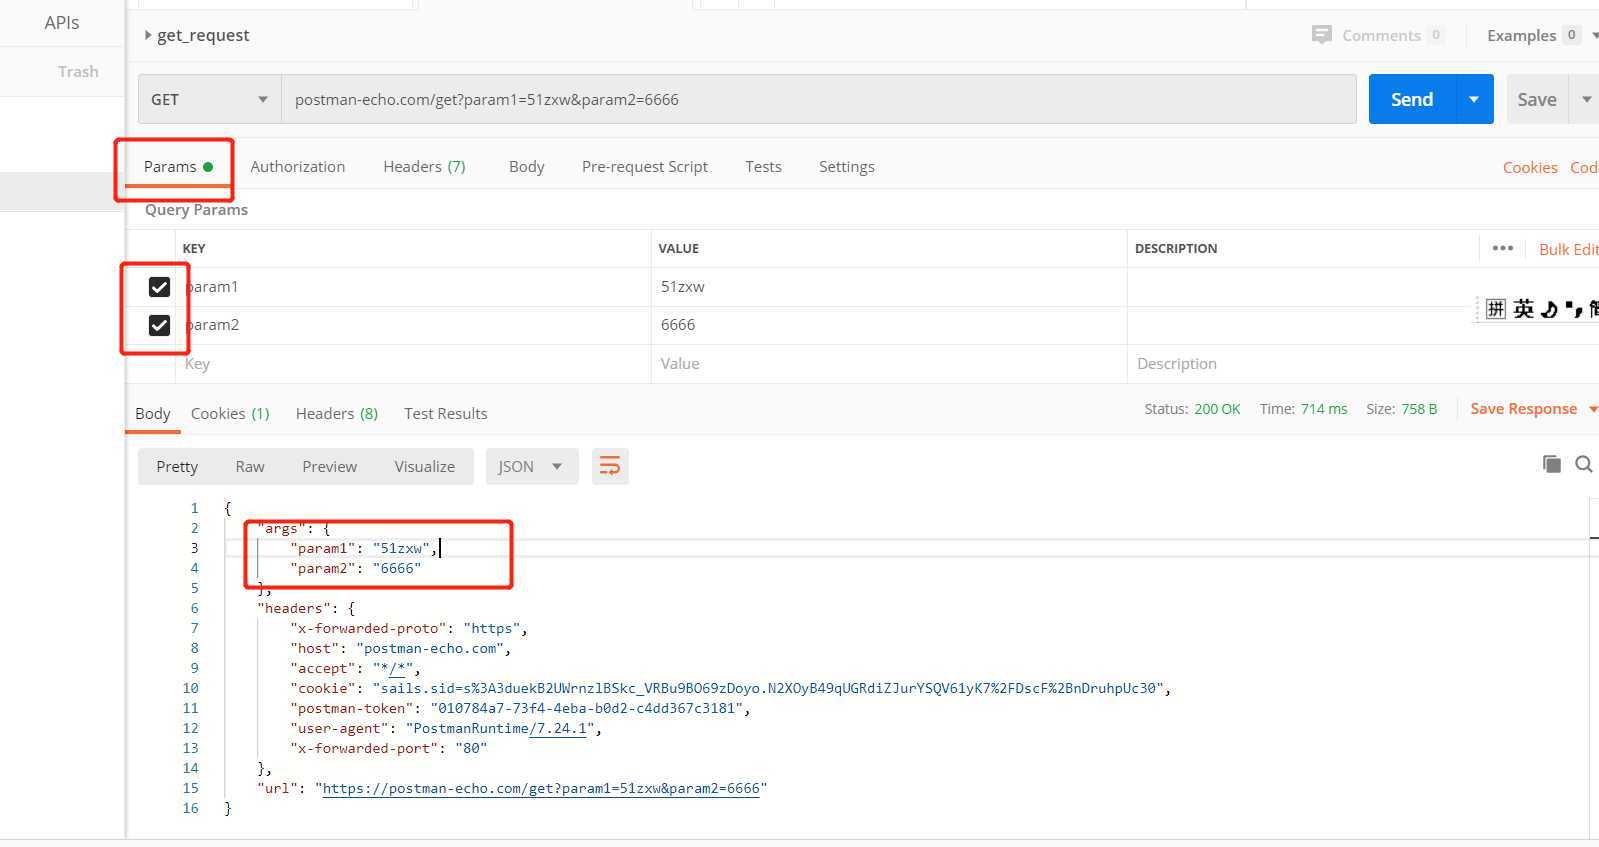Click the "cookie" line in response
1599x847 pixels.
[730, 688]
